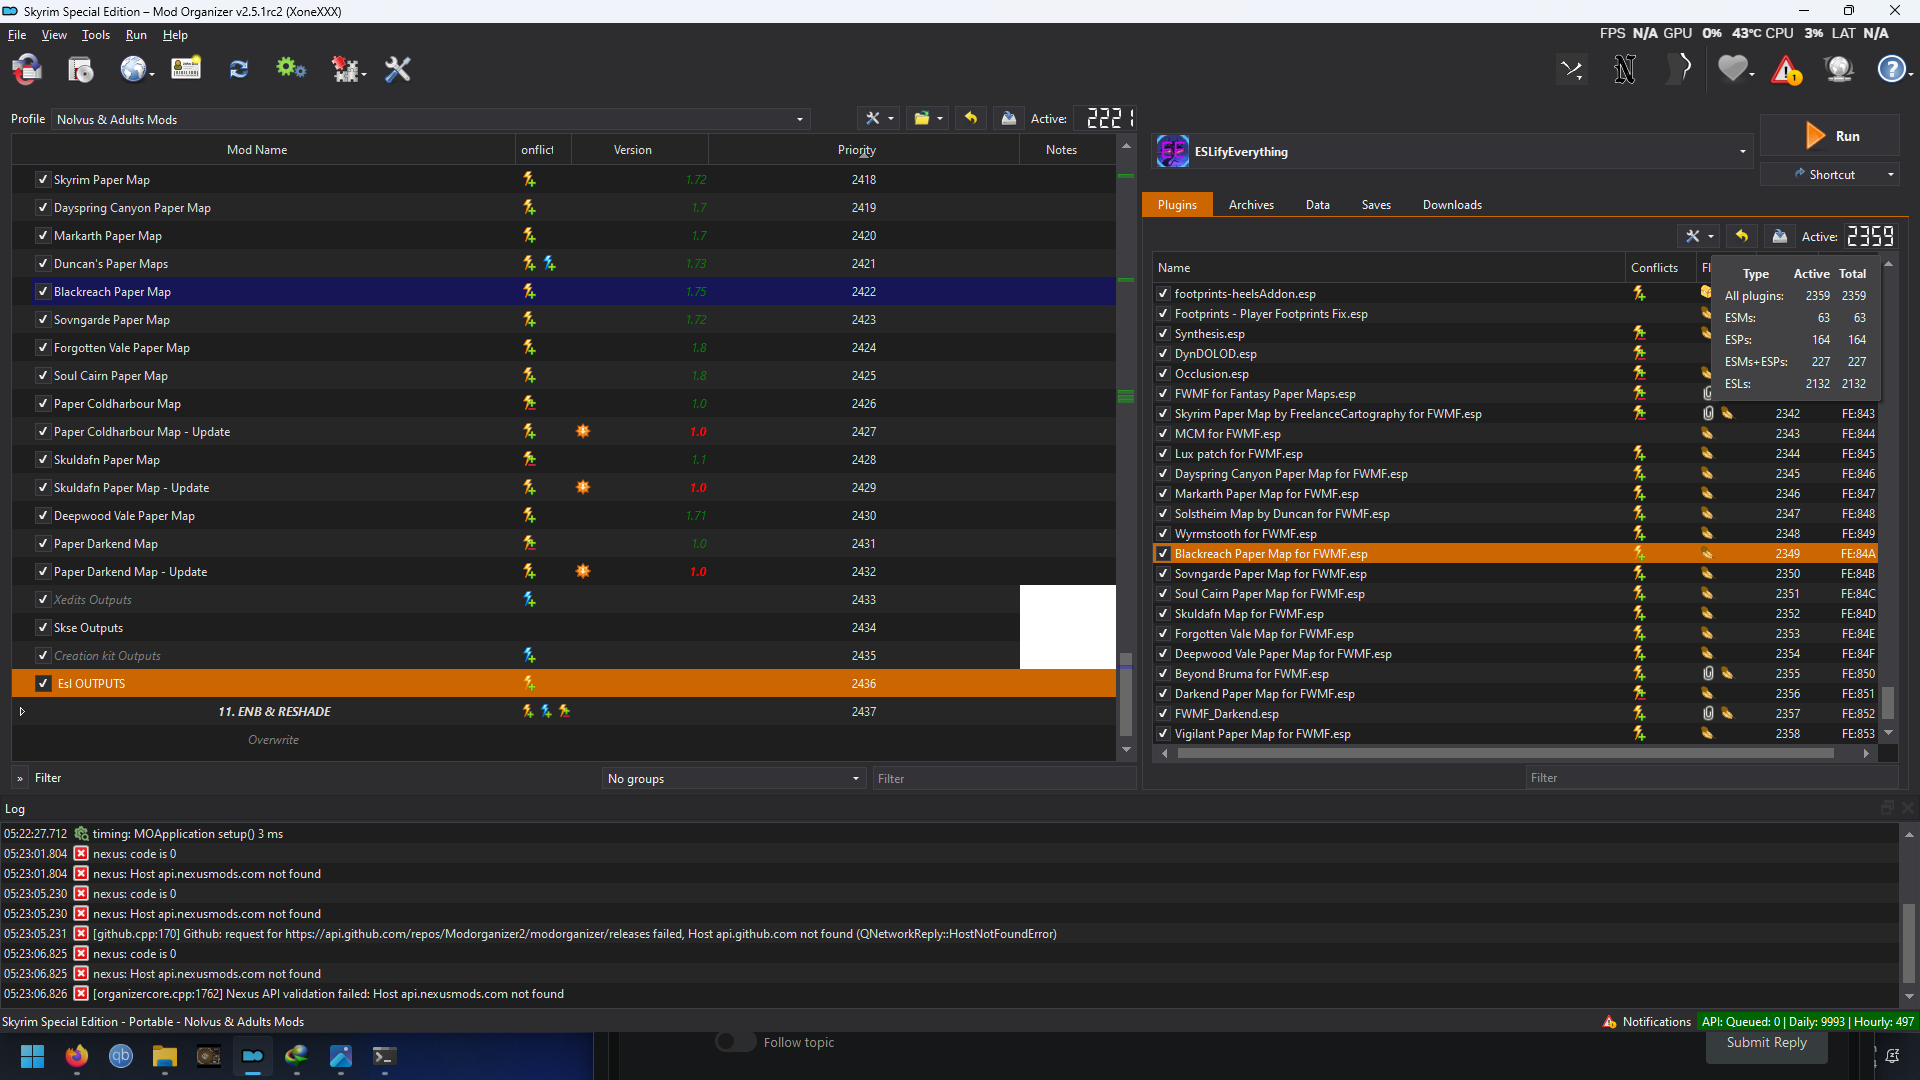Click update flag on Paper Darkend Map - Update

pos(583,572)
